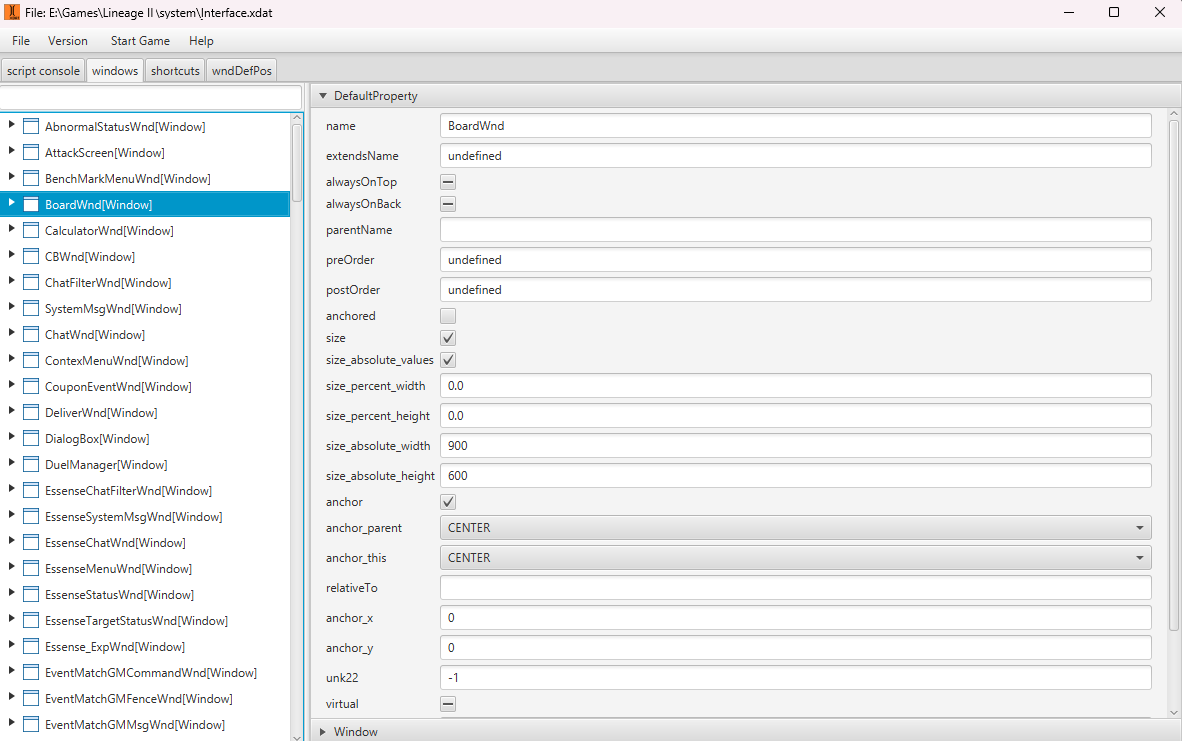
Task: Click the window icon beside EssenseChatWnd
Action: tap(31, 543)
